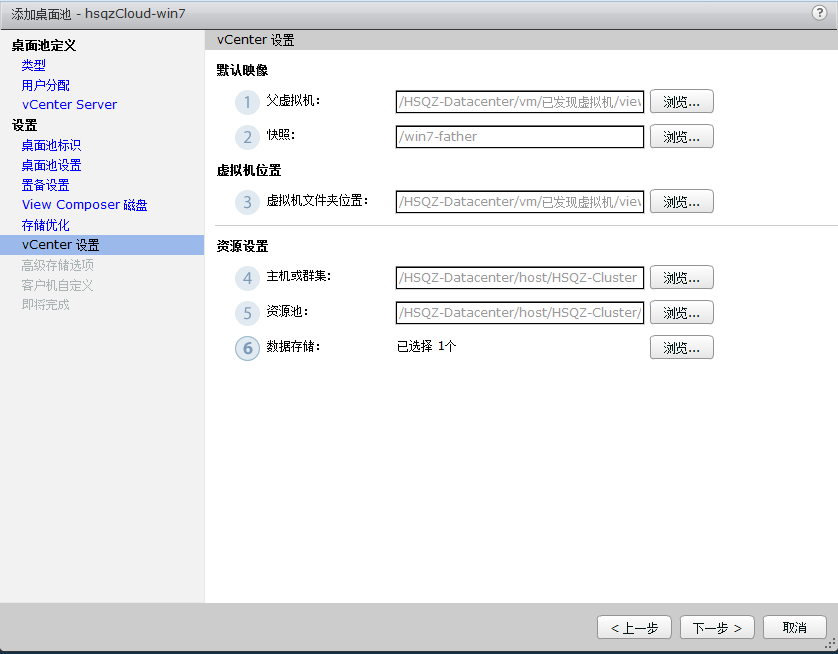
Task: Click the 默认映像 section heading
Action: click(x=242, y=70)
